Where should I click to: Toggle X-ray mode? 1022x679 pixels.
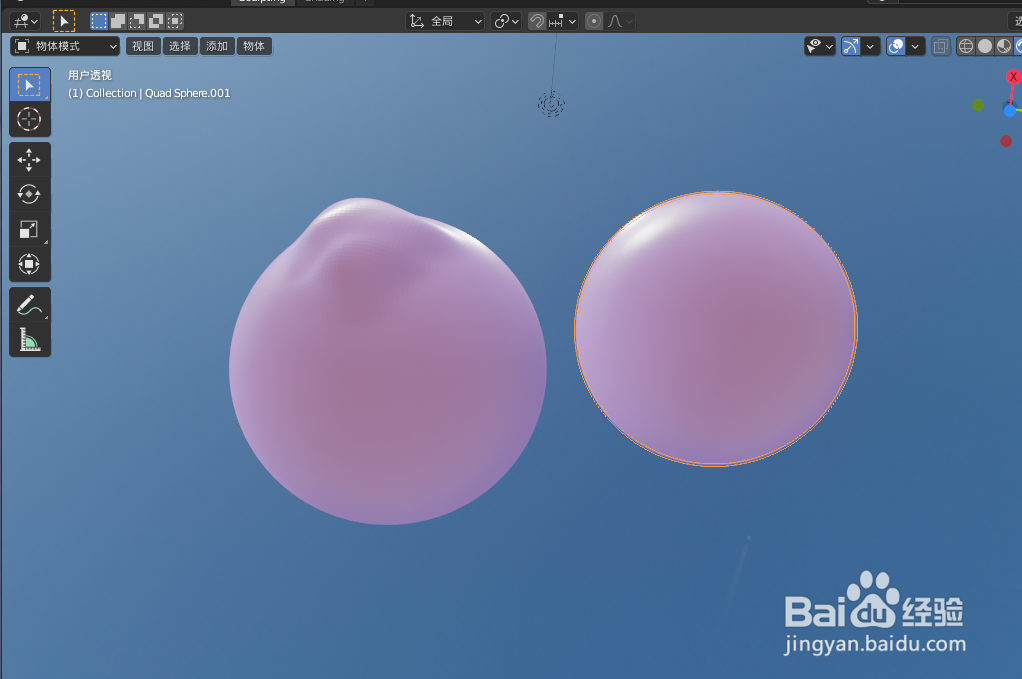coord(941,46)
